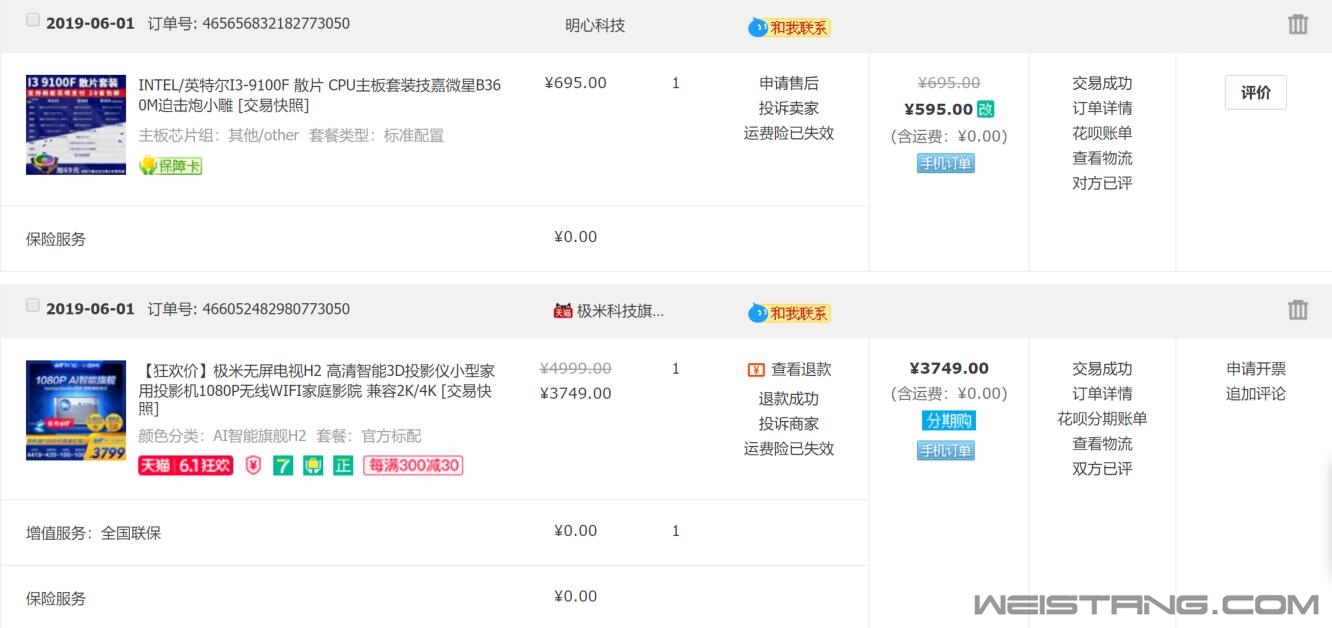This screenshot has width=1332, height=628.
Task: Click the 手机订单 tag on the ¥3749 order
Action: (945, 450)
